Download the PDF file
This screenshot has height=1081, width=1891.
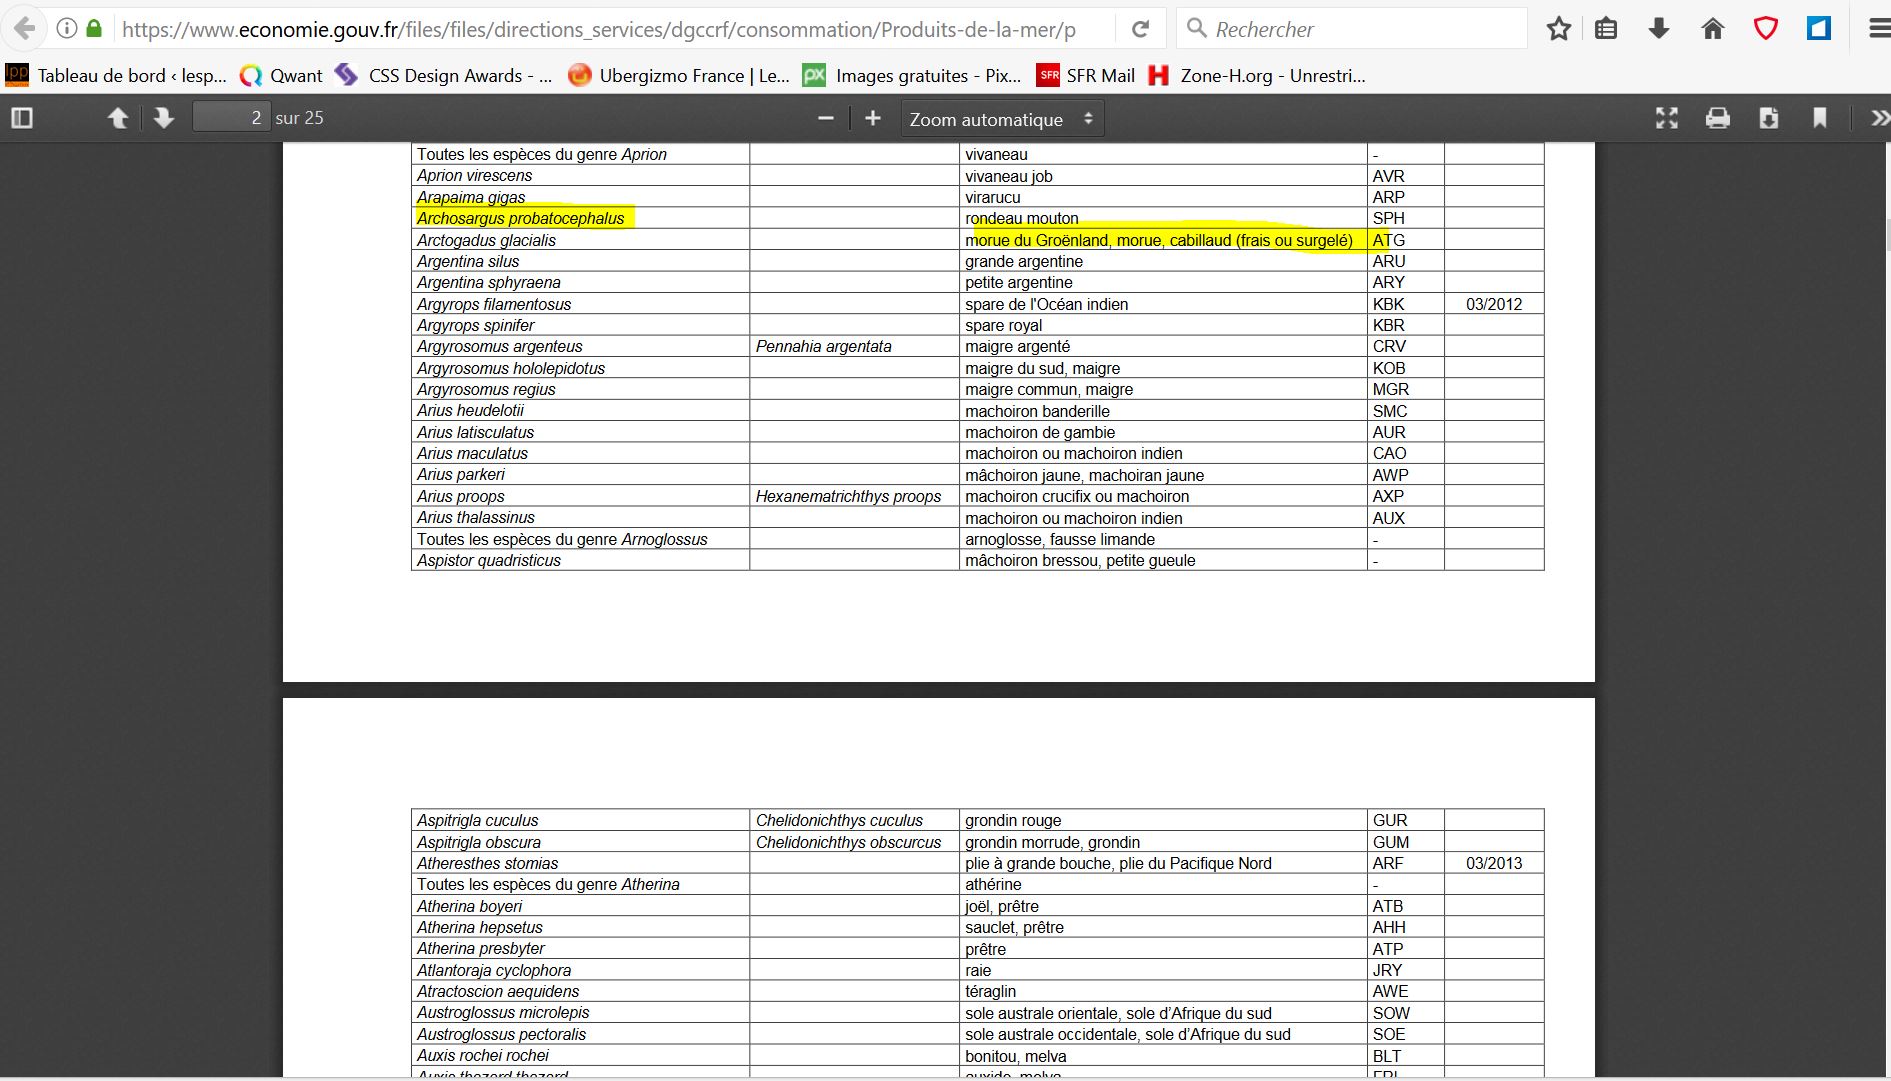[1769, 118]
